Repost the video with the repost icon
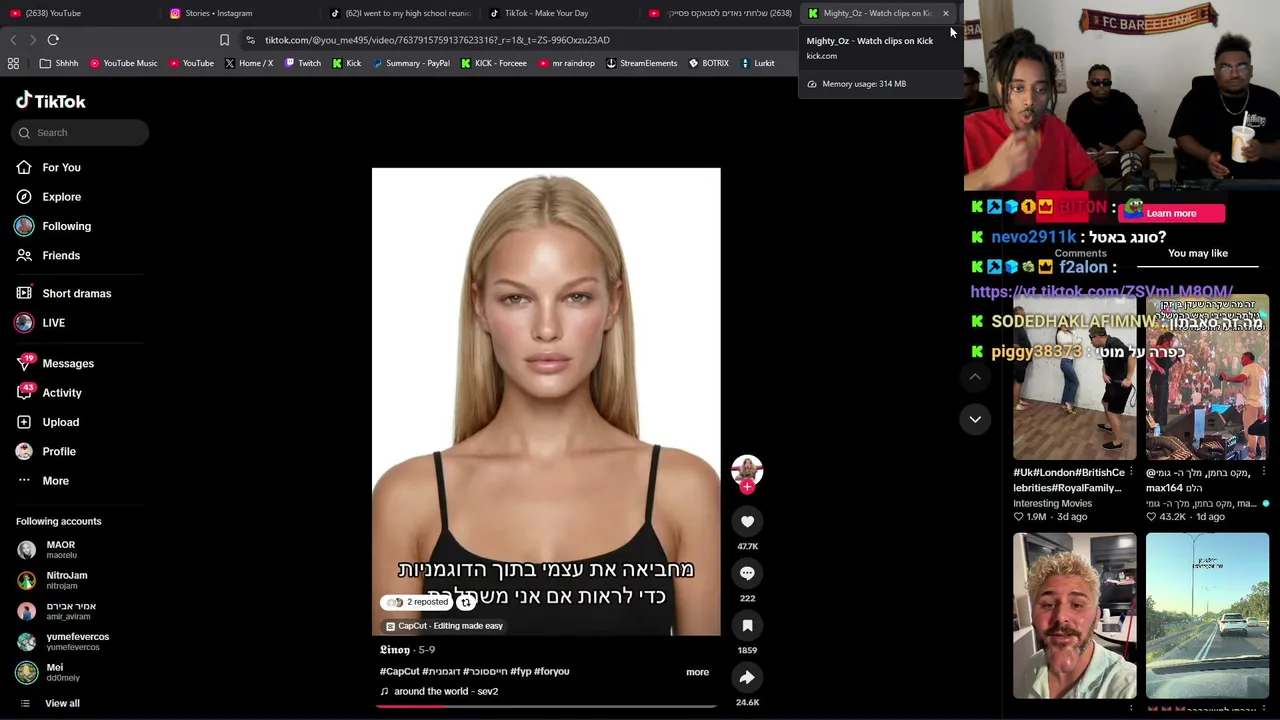1280x720 pixels. coord(466,602)
